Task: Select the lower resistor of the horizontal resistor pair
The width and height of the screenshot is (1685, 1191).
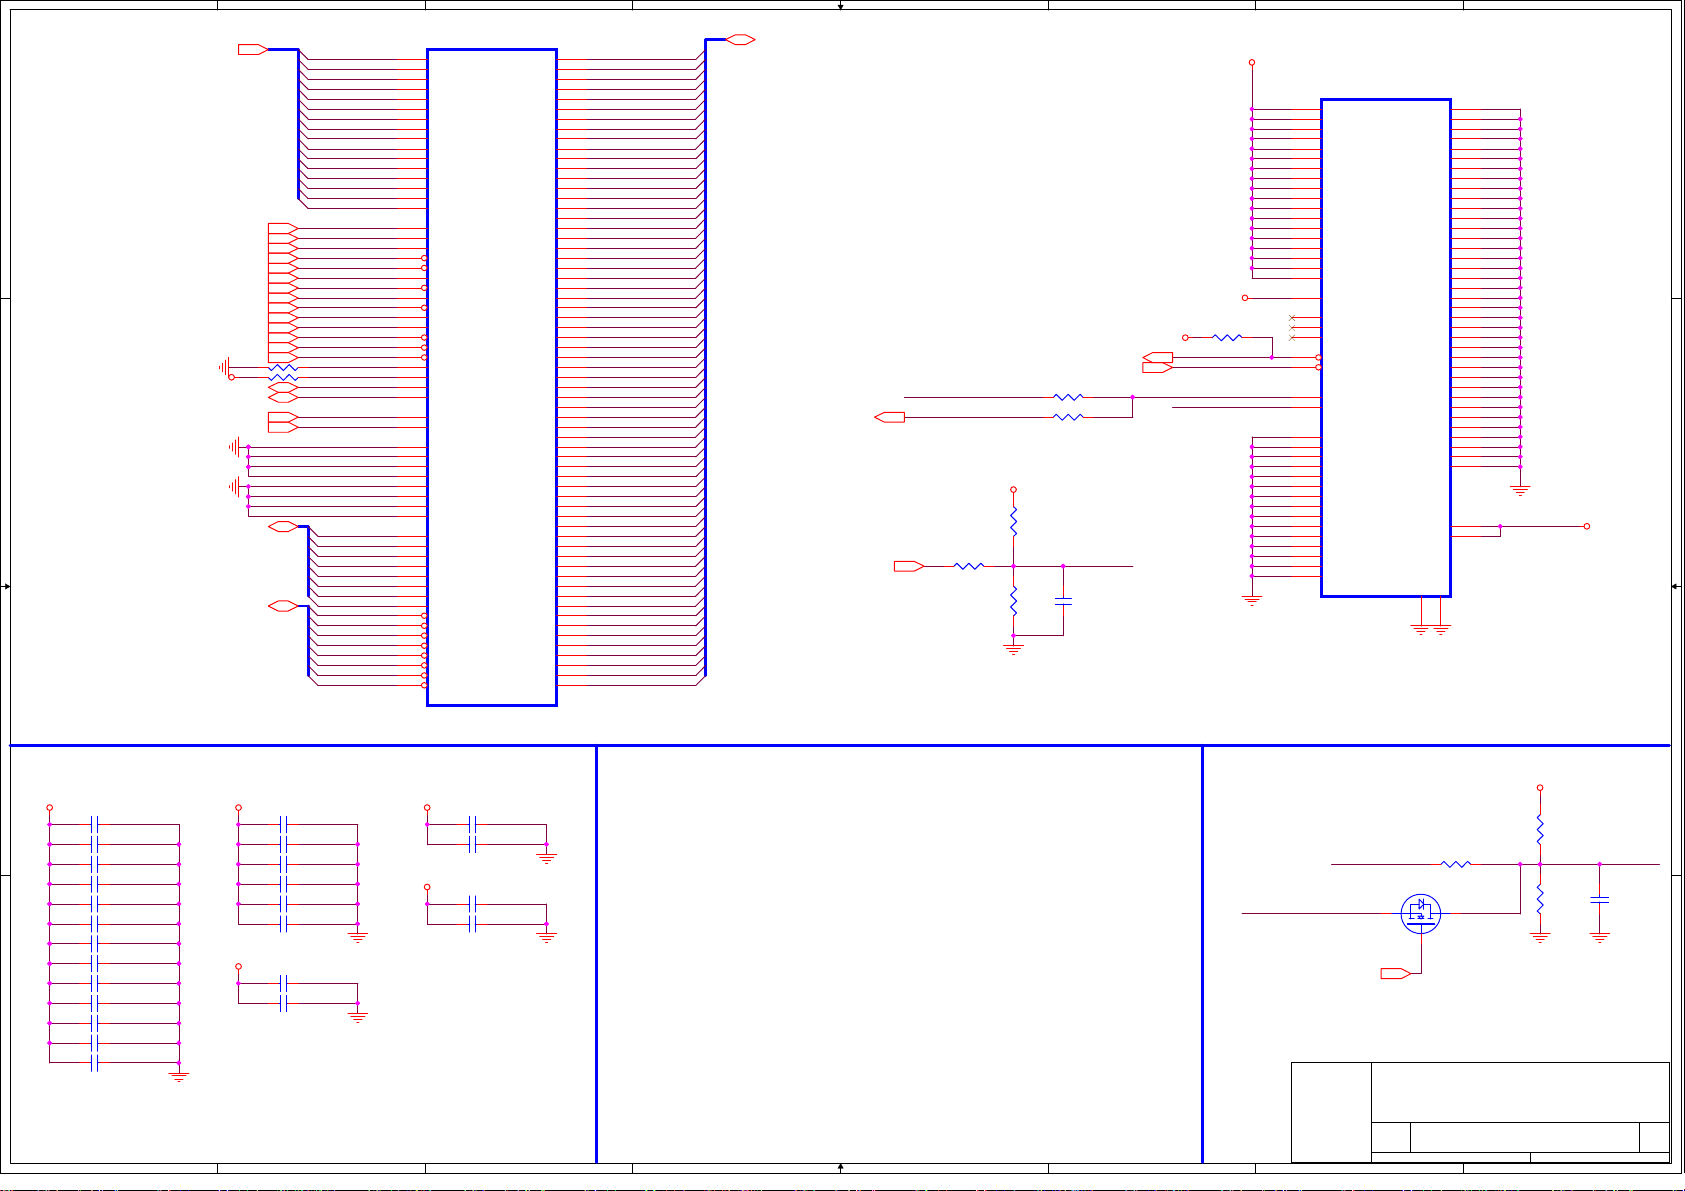Action: [x=1068, y=417]
